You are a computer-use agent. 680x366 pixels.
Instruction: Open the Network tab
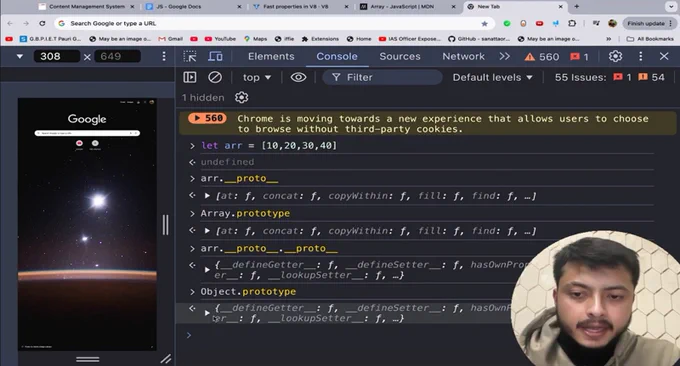pyautogui.click(x=463, y=56)
